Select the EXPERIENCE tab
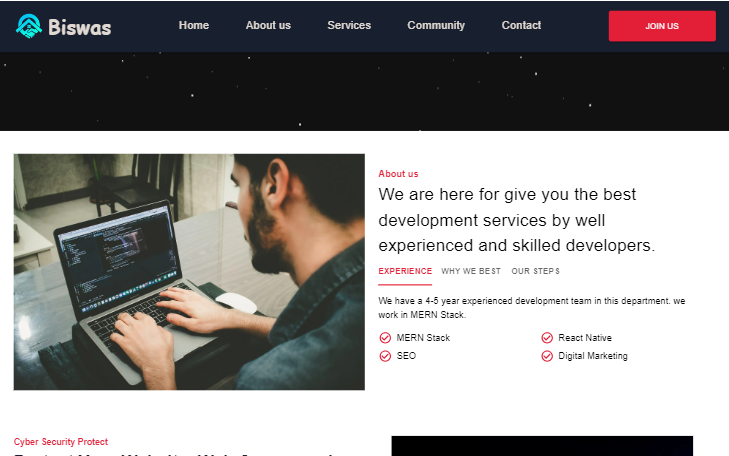Viewport: 729px width, 456px height. tap(405, 271)
